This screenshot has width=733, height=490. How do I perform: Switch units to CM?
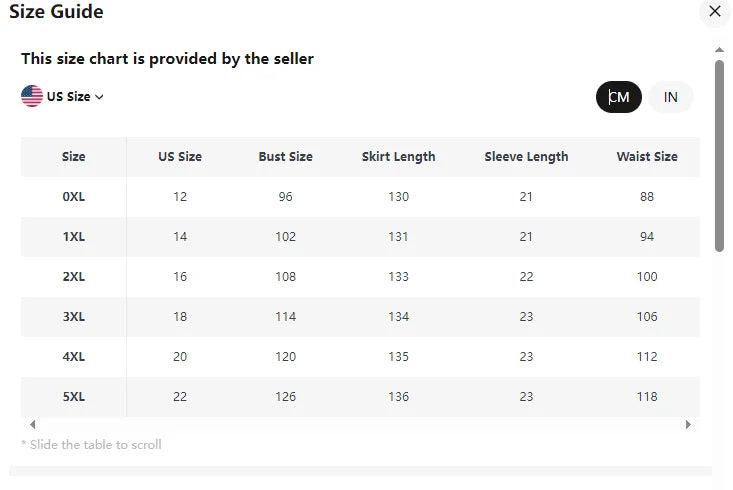tap(618, 97)
